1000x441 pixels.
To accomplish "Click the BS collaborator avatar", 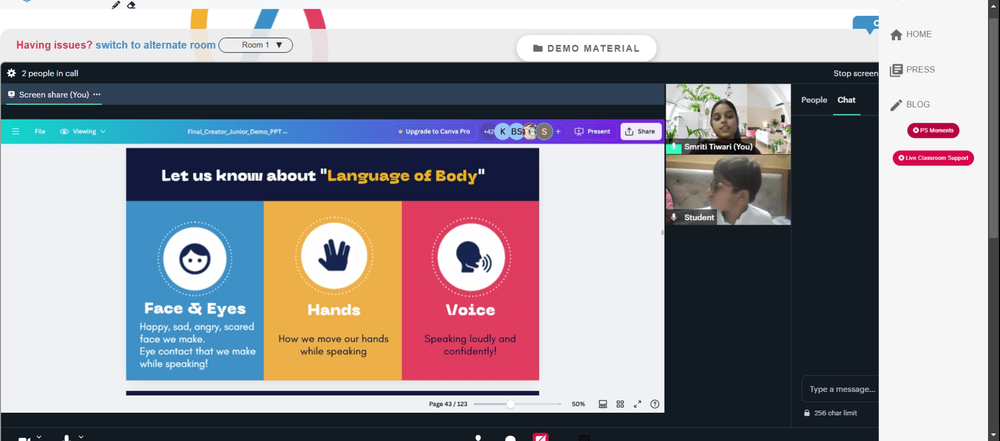I will 516,131.
